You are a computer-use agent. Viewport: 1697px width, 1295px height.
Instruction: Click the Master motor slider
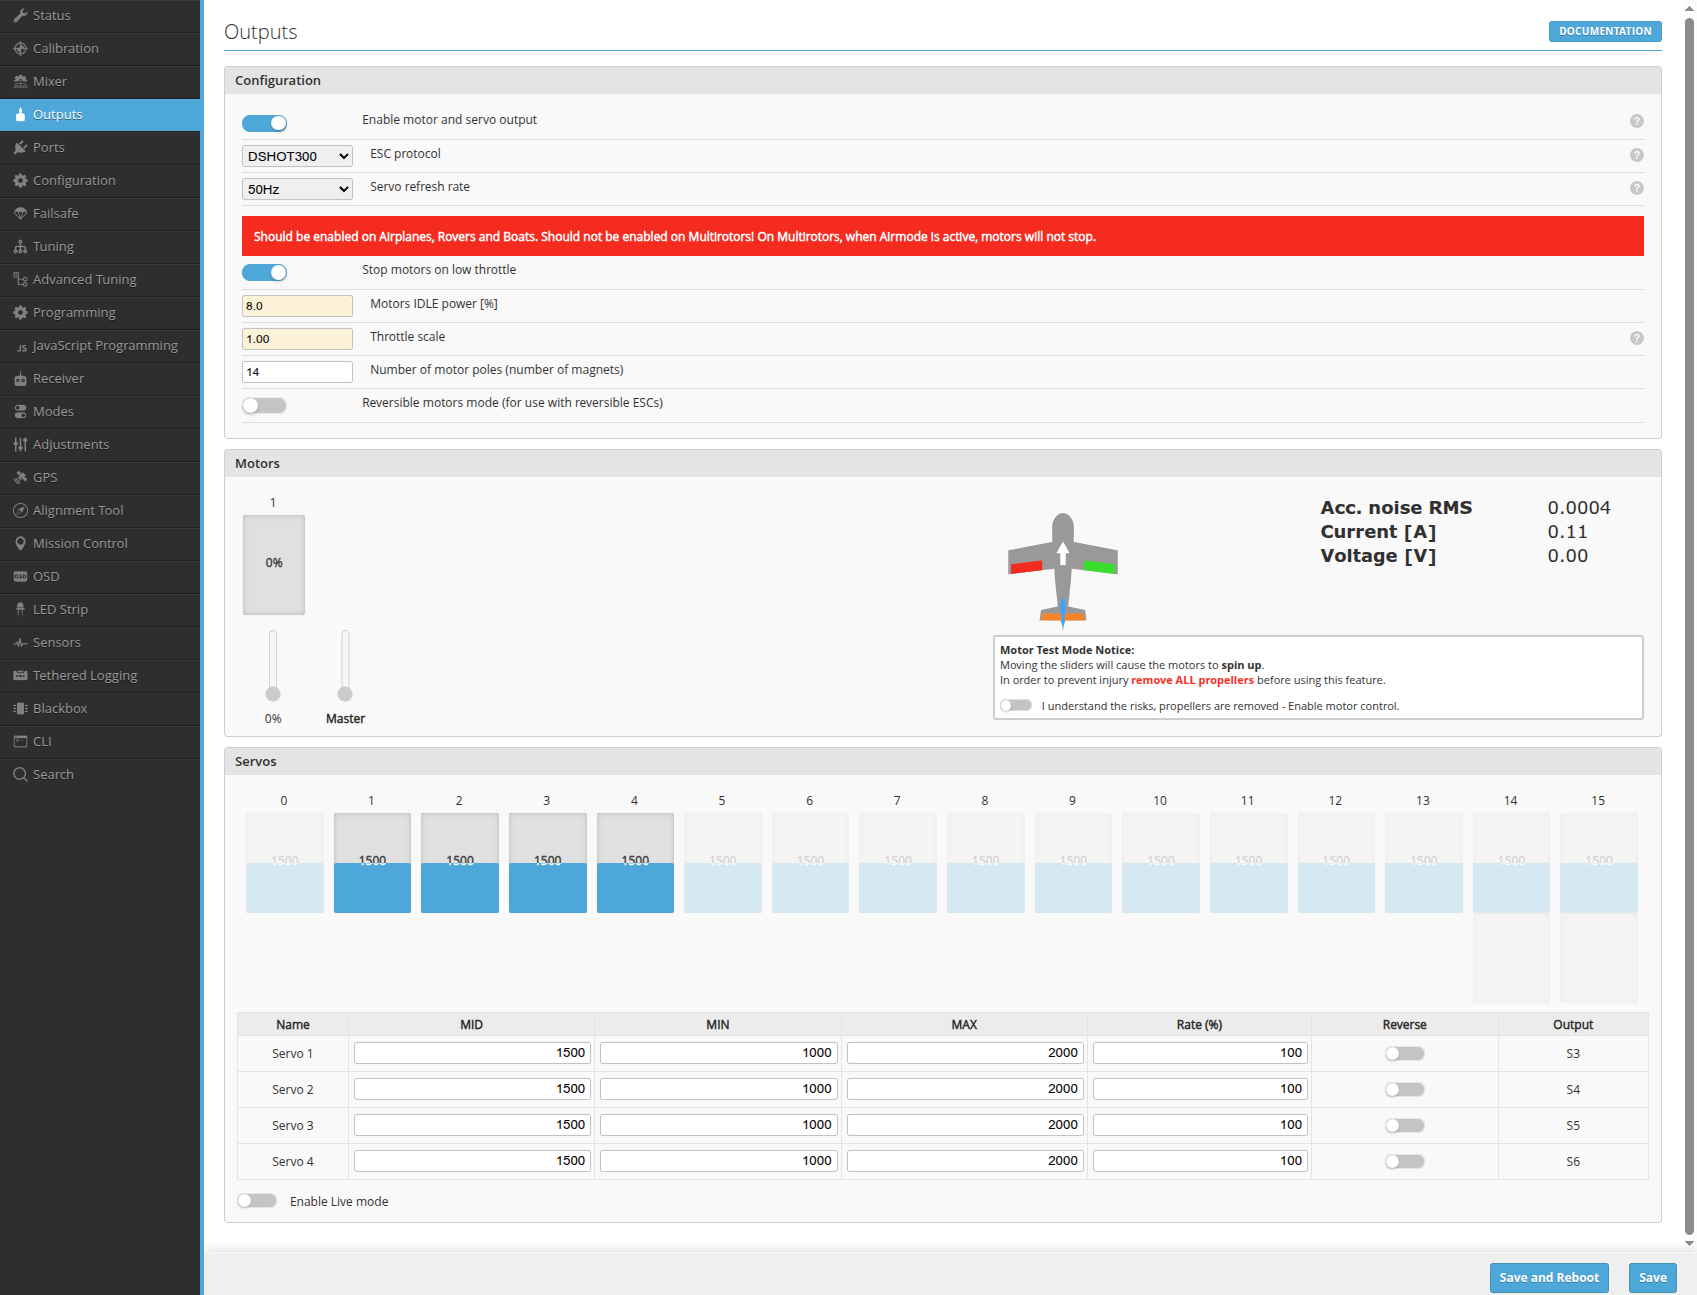[x=345, y=665]
